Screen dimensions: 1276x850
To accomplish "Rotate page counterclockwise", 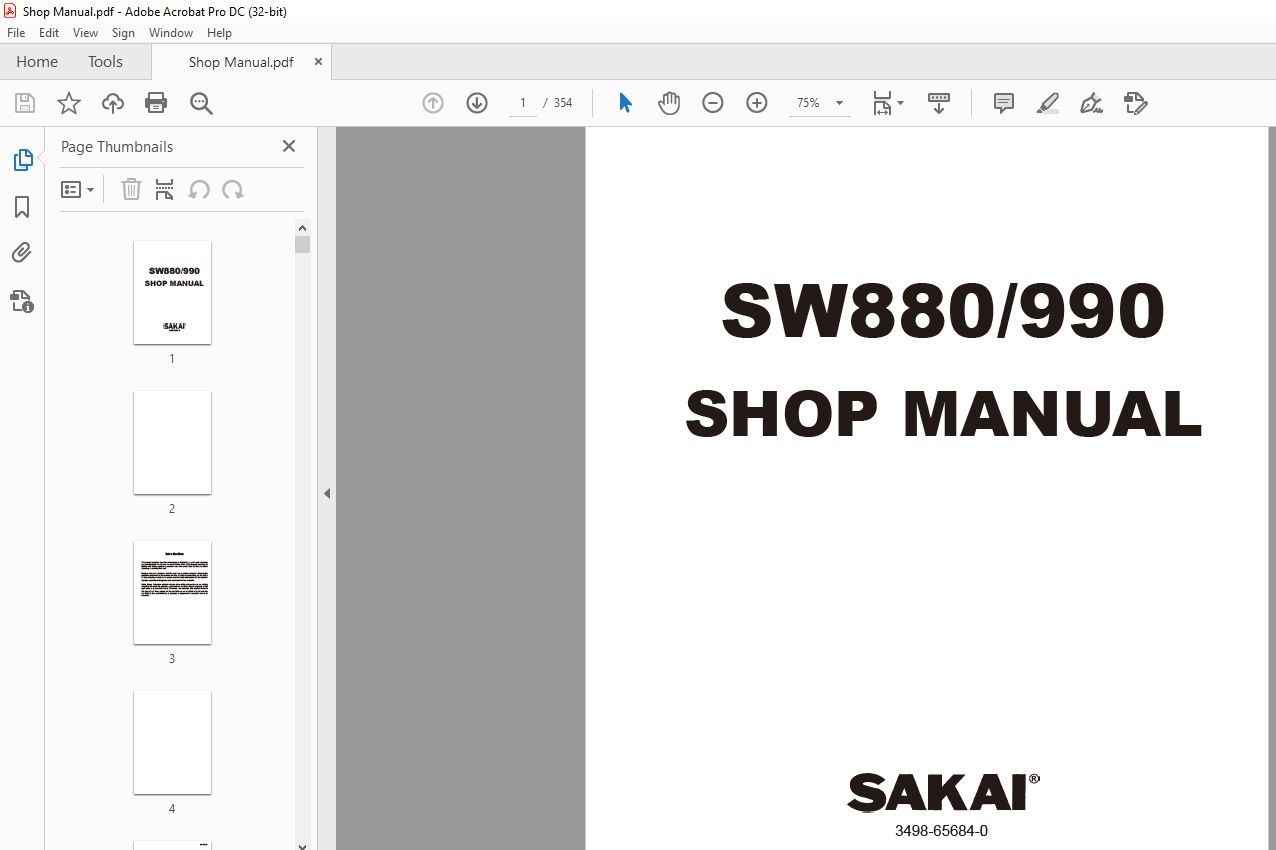I will tap(199, 189).
